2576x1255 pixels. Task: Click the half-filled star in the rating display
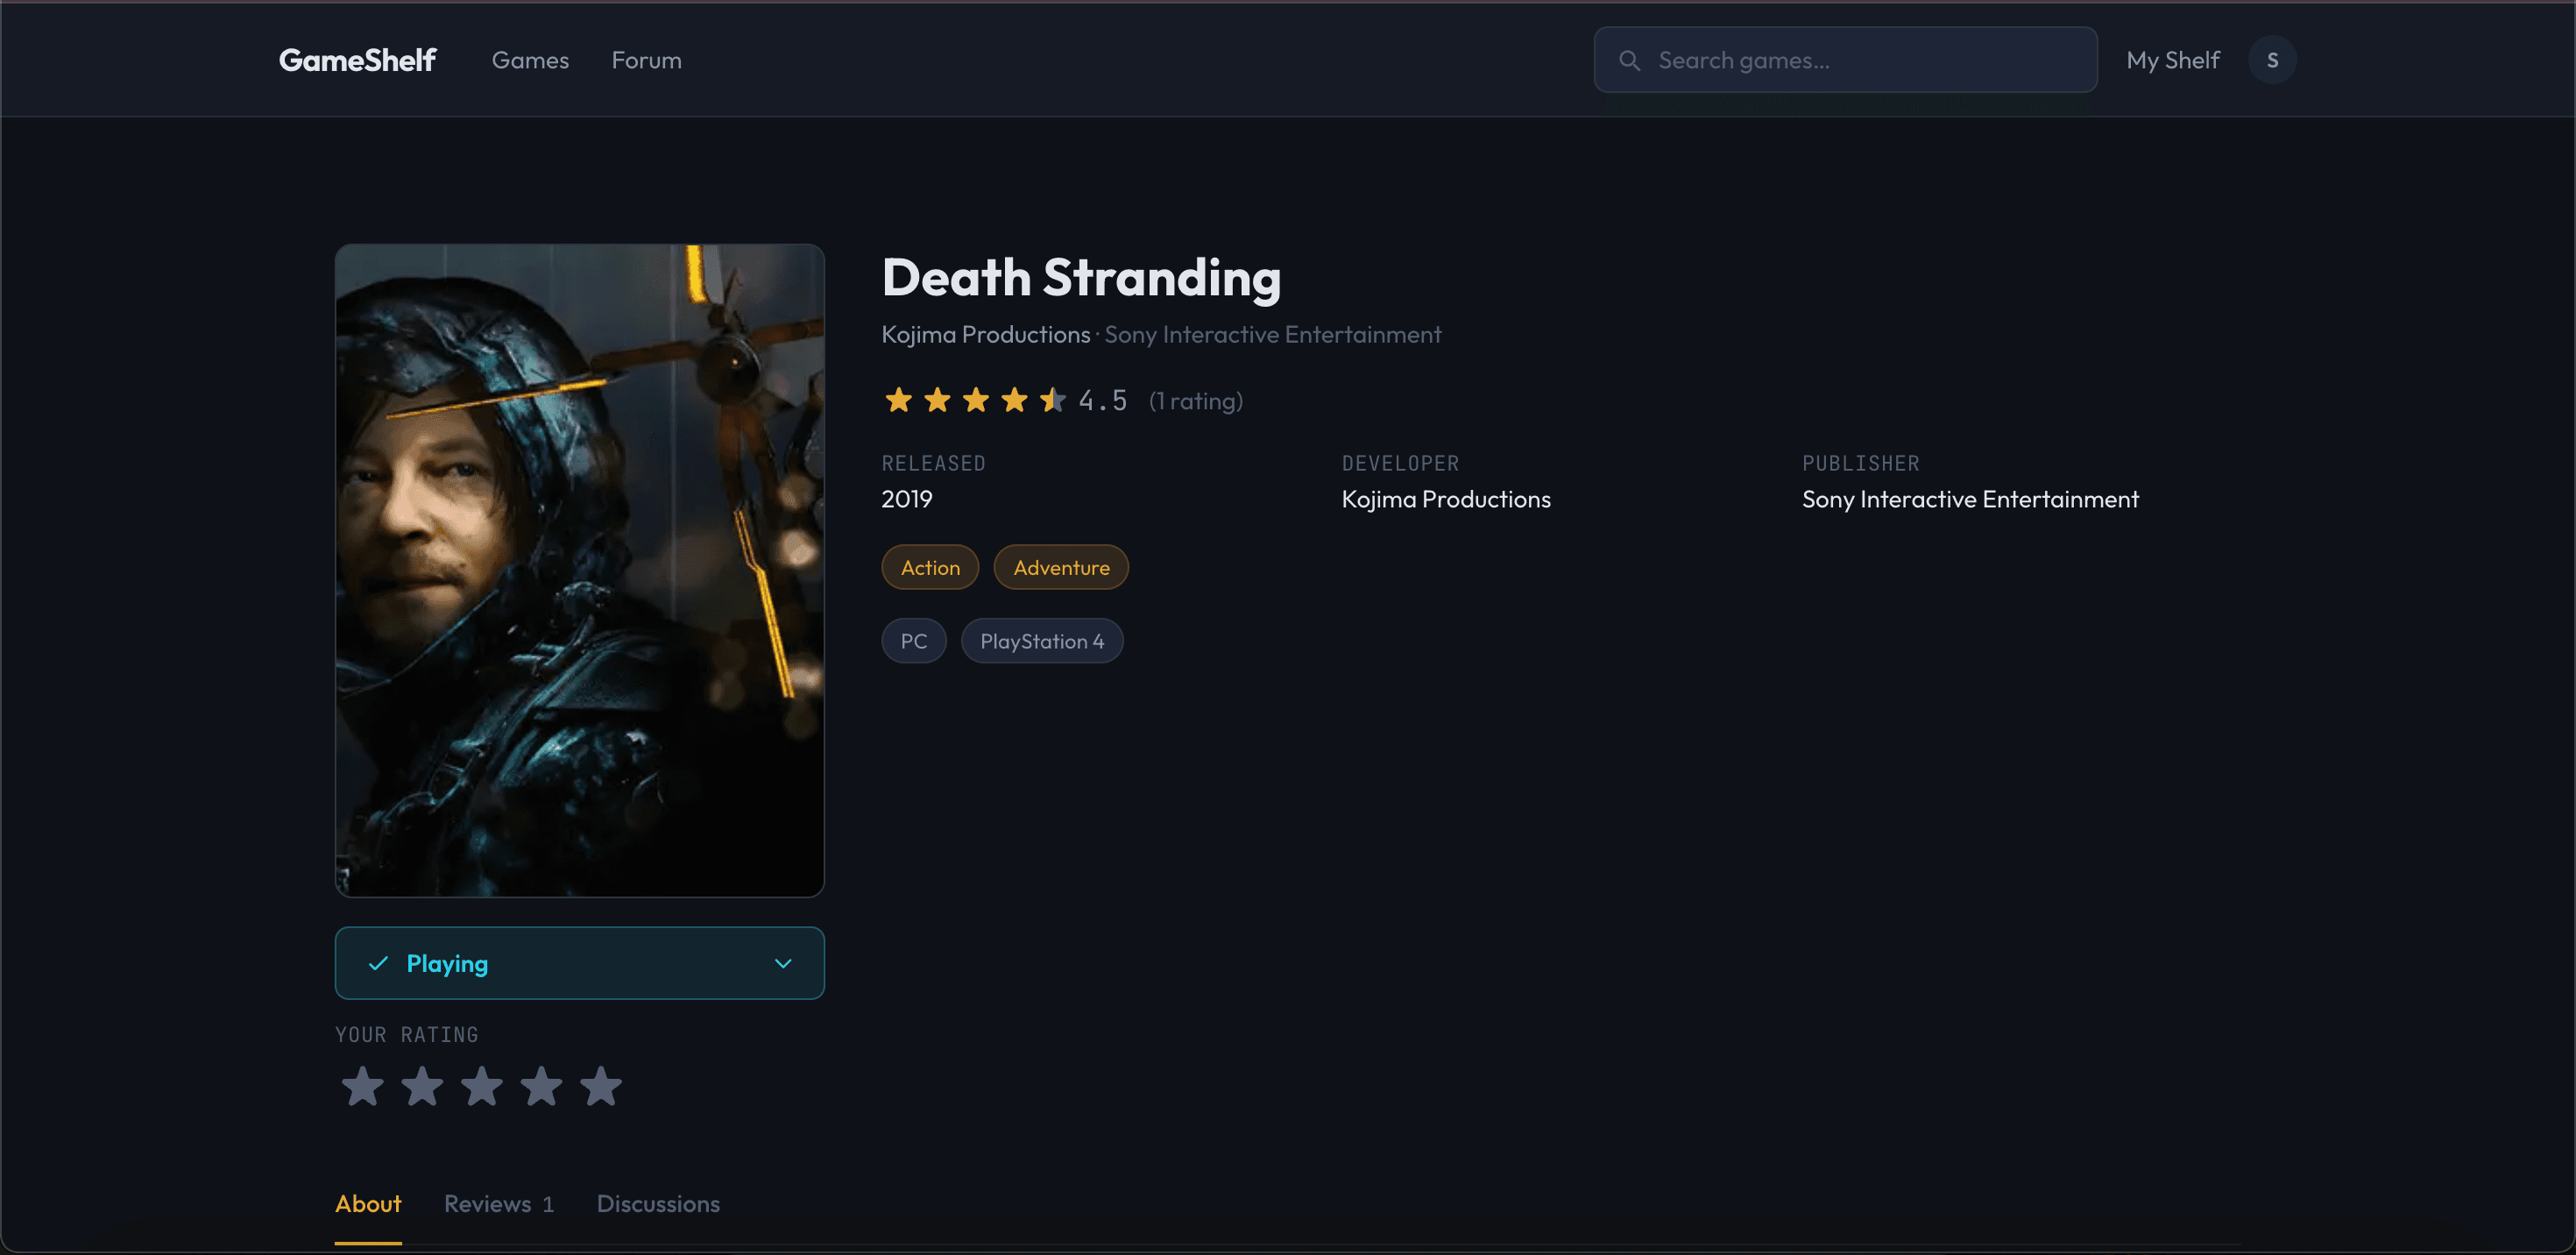coord(1052,399)
